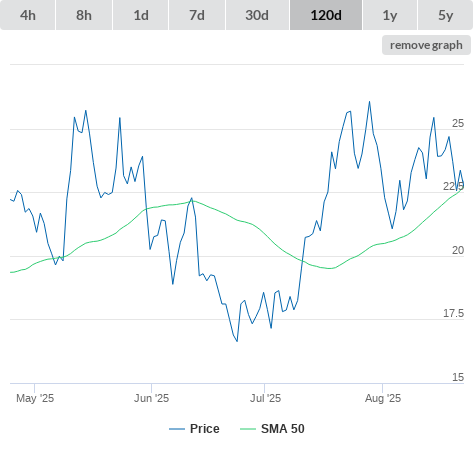Click the blue Price legend line marker
The height and width of the screenshot is (455, 474).
[x=177, y=429]
